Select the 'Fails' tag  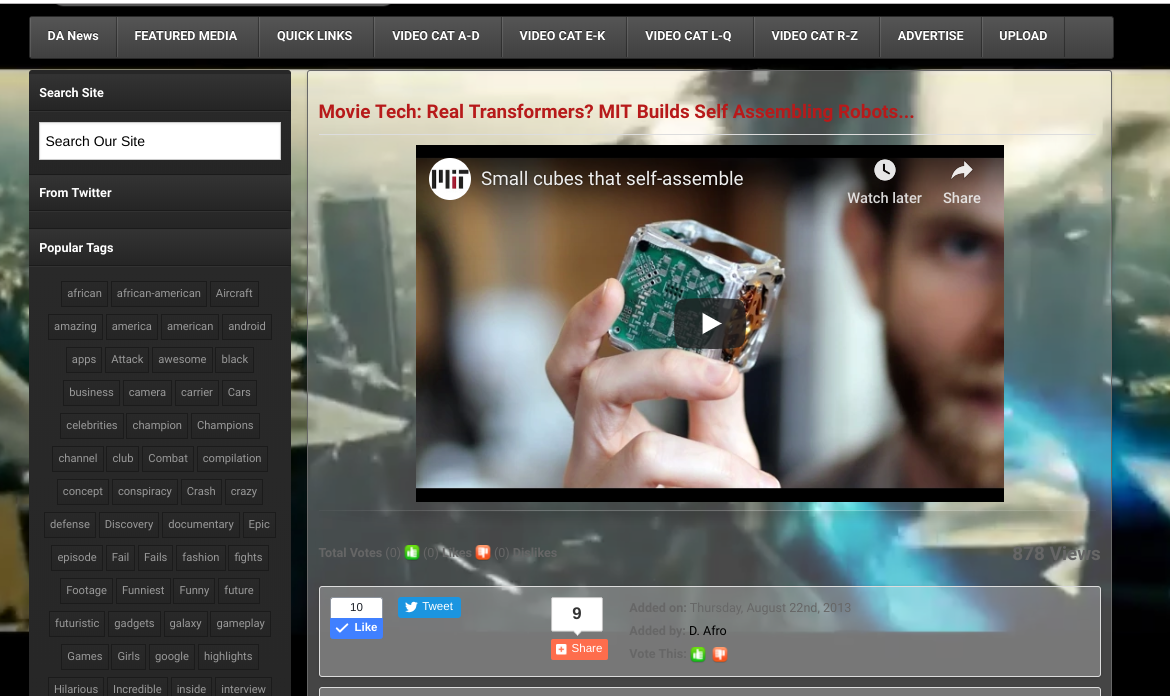155,557
